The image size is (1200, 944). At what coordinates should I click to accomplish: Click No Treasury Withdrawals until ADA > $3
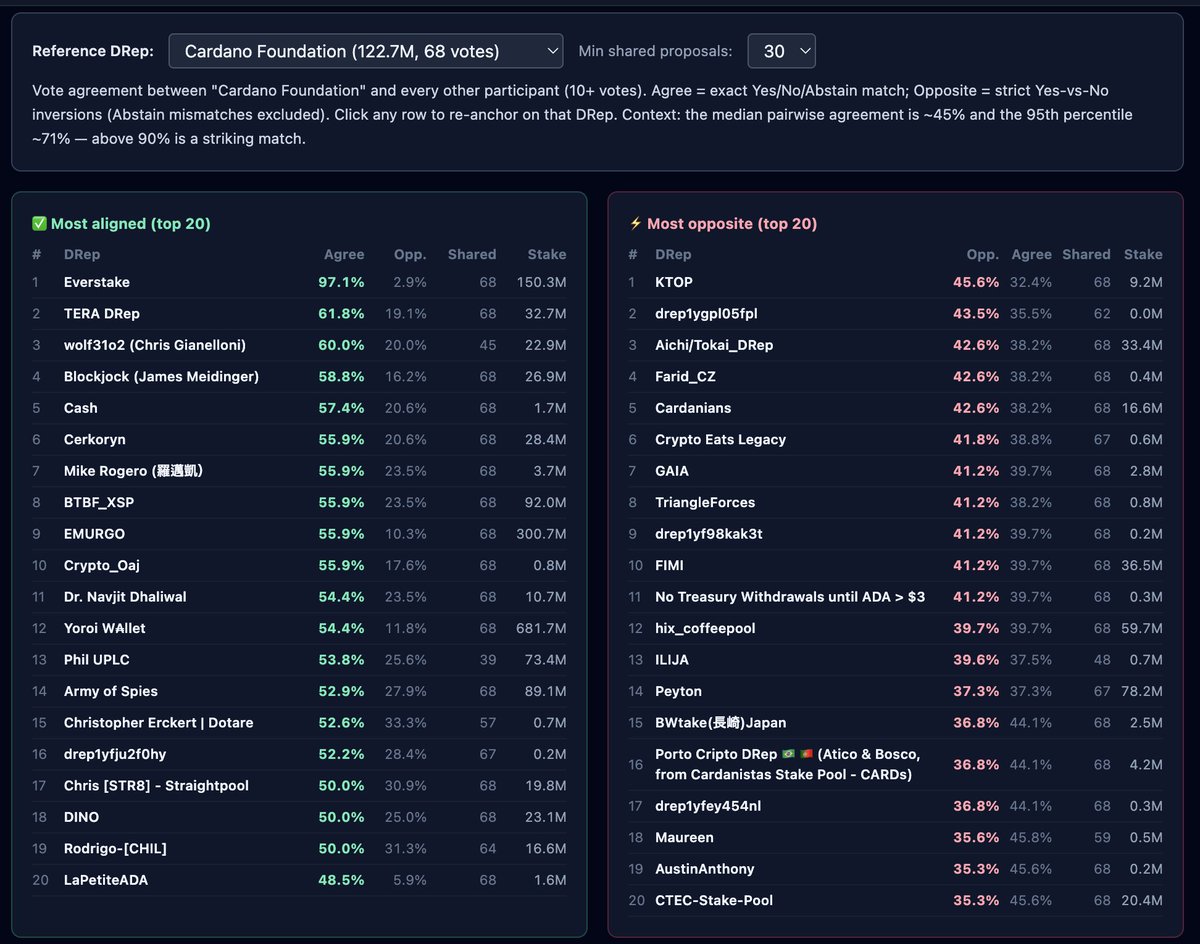pos(895,597)
